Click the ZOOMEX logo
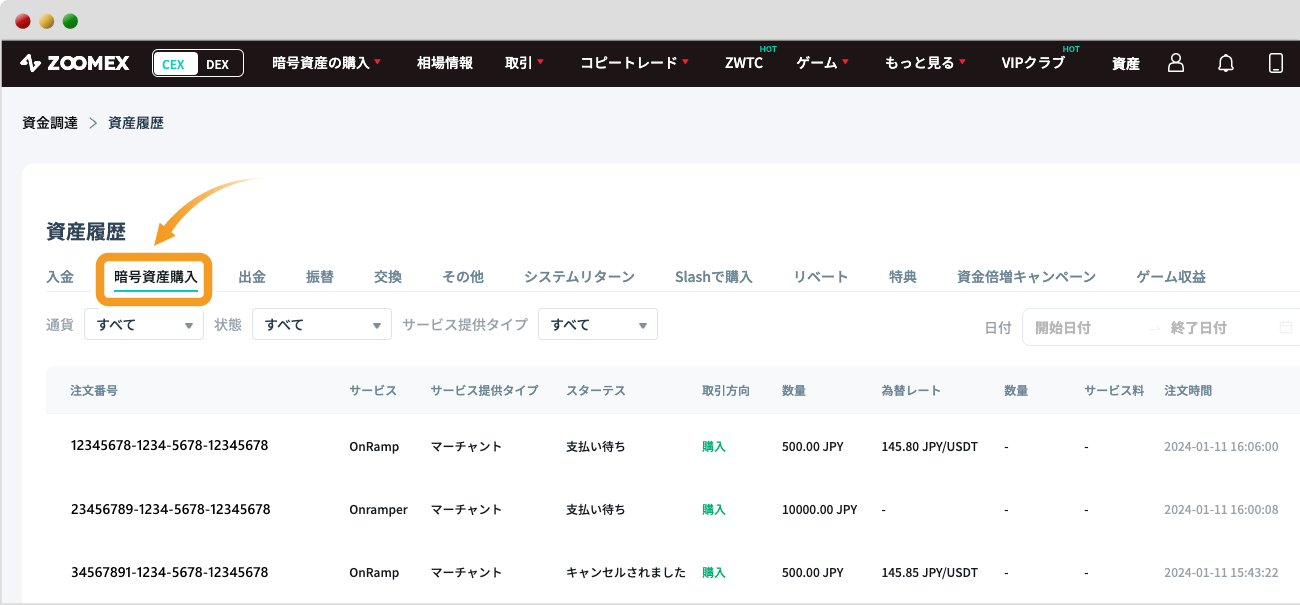This screenshot has height=605, width=1300. click(x=75, y=63)
